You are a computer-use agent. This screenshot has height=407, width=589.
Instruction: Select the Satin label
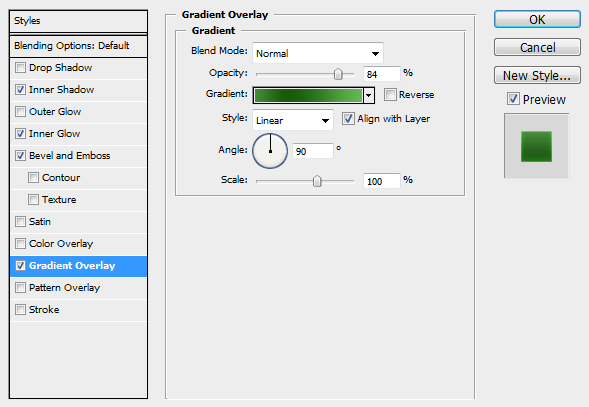[40, 222]
